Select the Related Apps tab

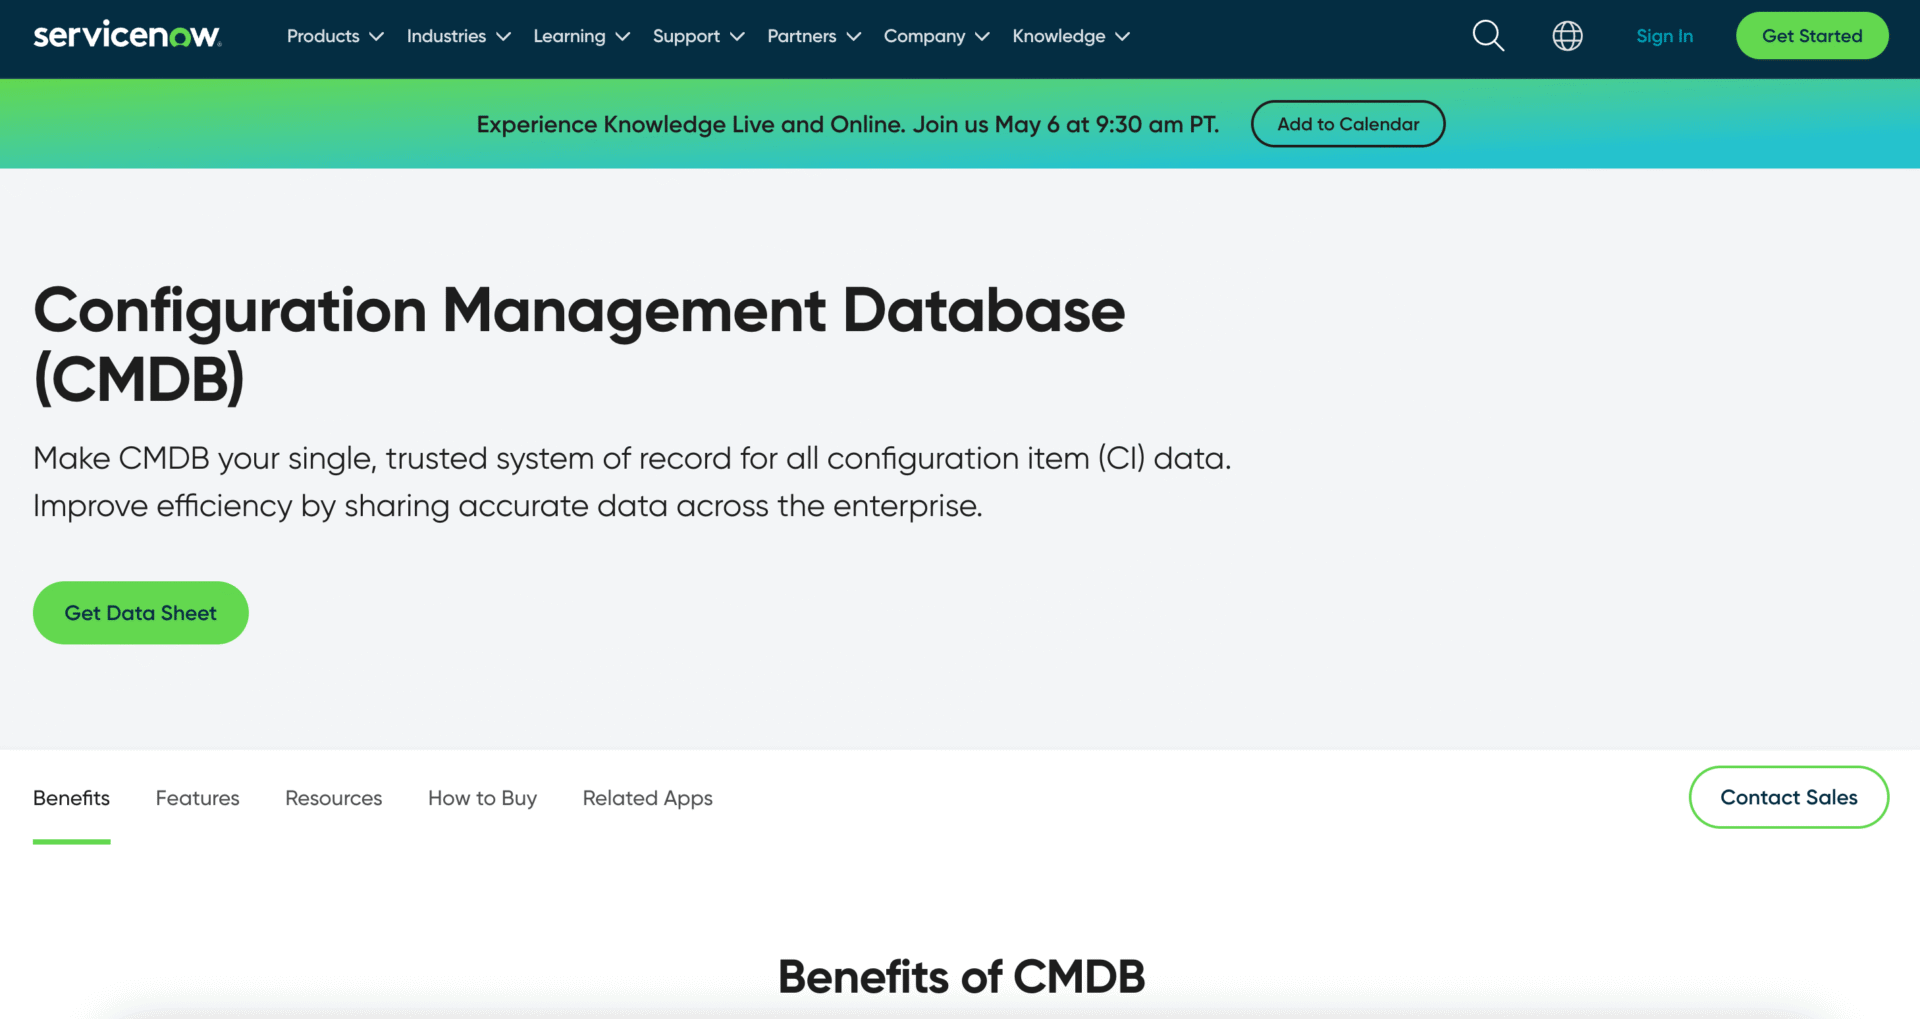point(647,797)
